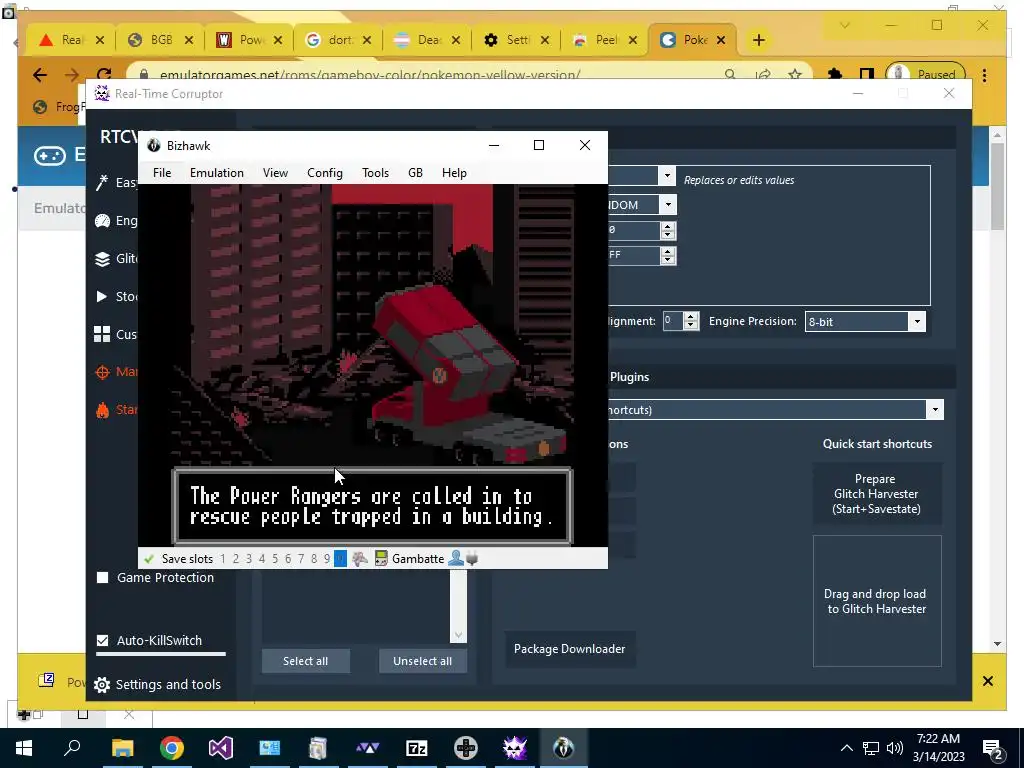1024x768 pixels.
Task: Click the plug icon in Bizhawk status bar
Action: click(x=472, y=559)
